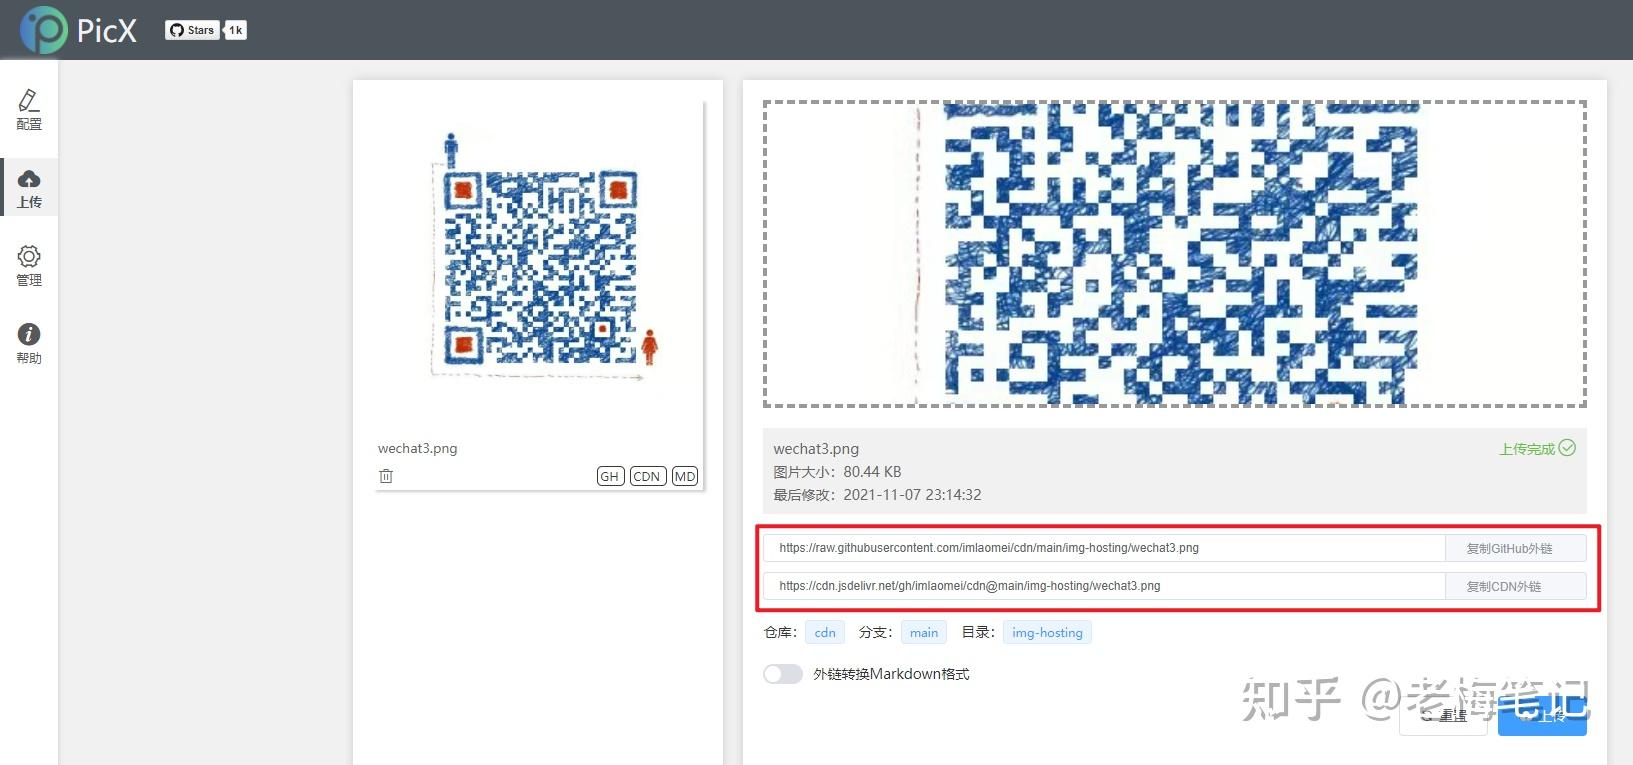Open the 配置 settings section
The image size is (1633, 765).
[x=29, y=110]
